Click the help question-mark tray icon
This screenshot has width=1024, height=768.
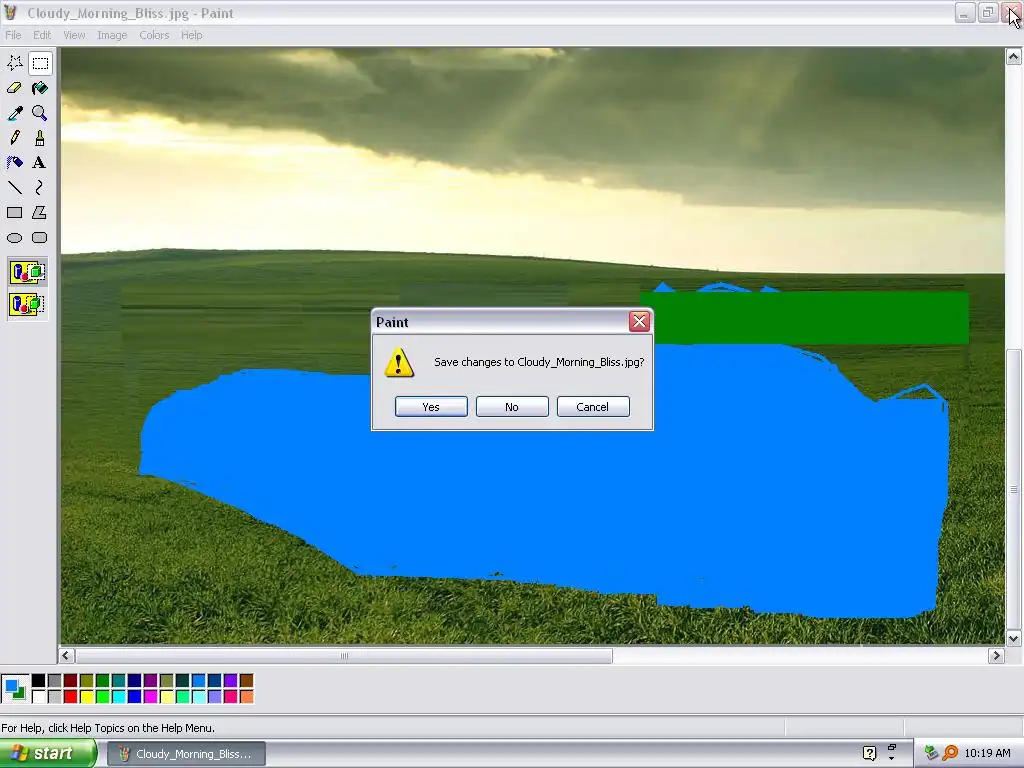coord(869,754)
